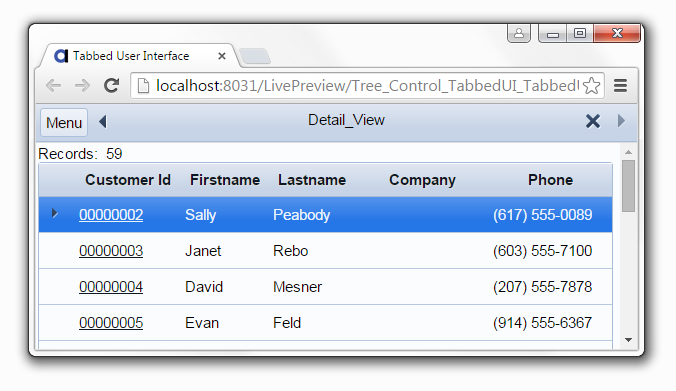Close the Tabbed User Interface tab
676x391 pixels.
[222, 56]
